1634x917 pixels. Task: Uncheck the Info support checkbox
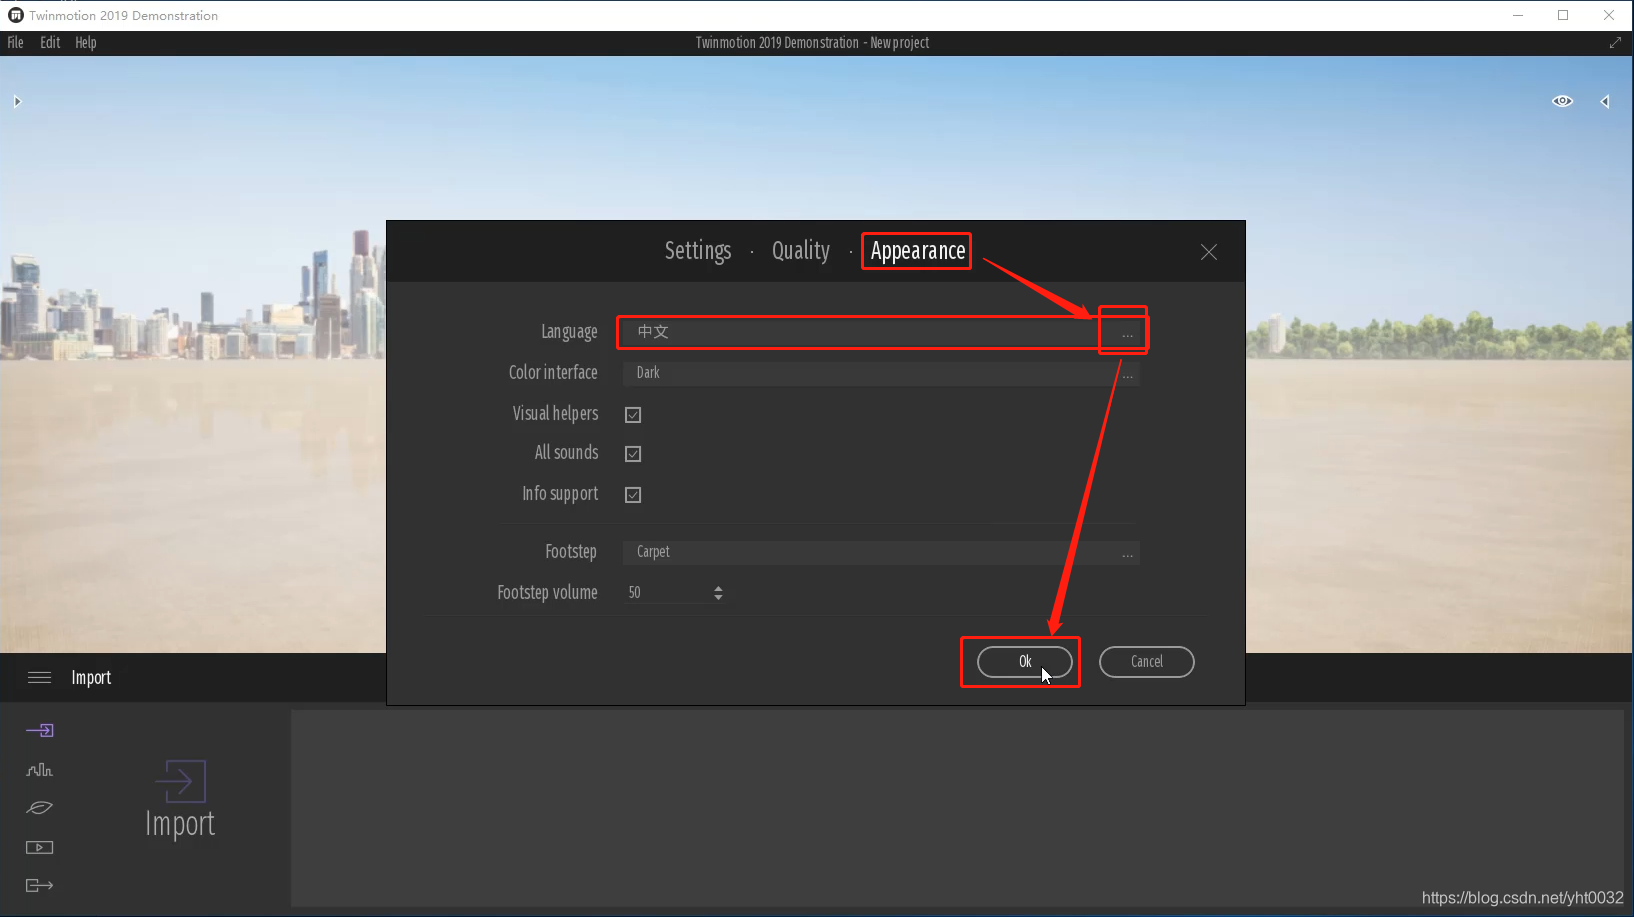pos(633,495)
